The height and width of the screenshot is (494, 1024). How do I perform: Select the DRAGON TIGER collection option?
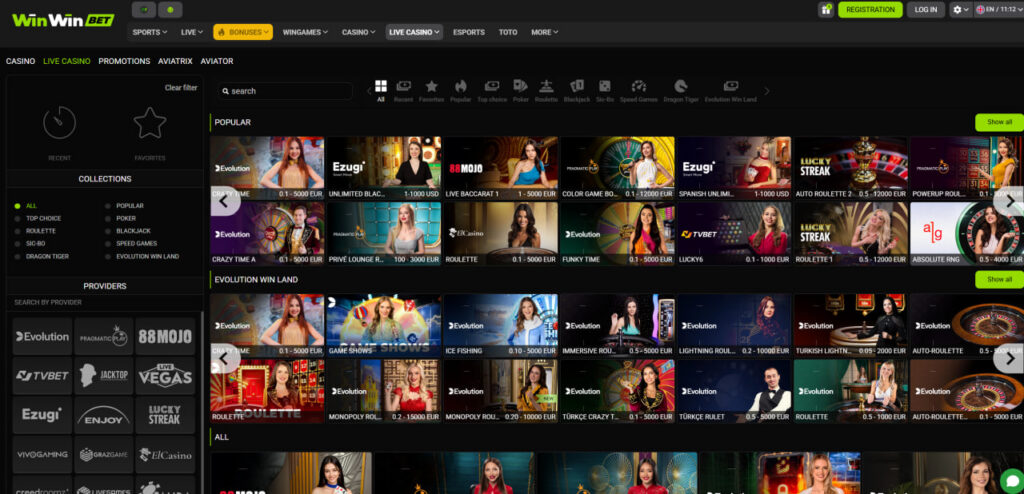click(x=42, y=256)
